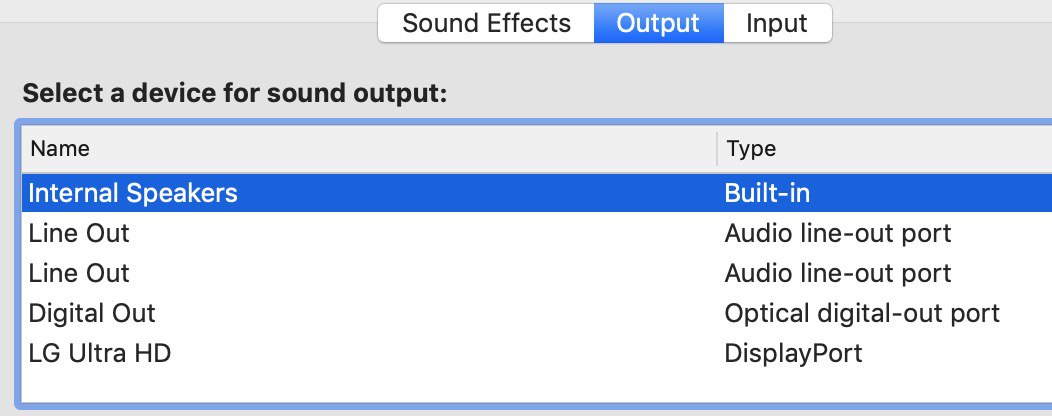Click Audio line-out port in first Line Out row
This screenshot has height=416, width=1052.
pyautogui.click(x=837, y=233)
